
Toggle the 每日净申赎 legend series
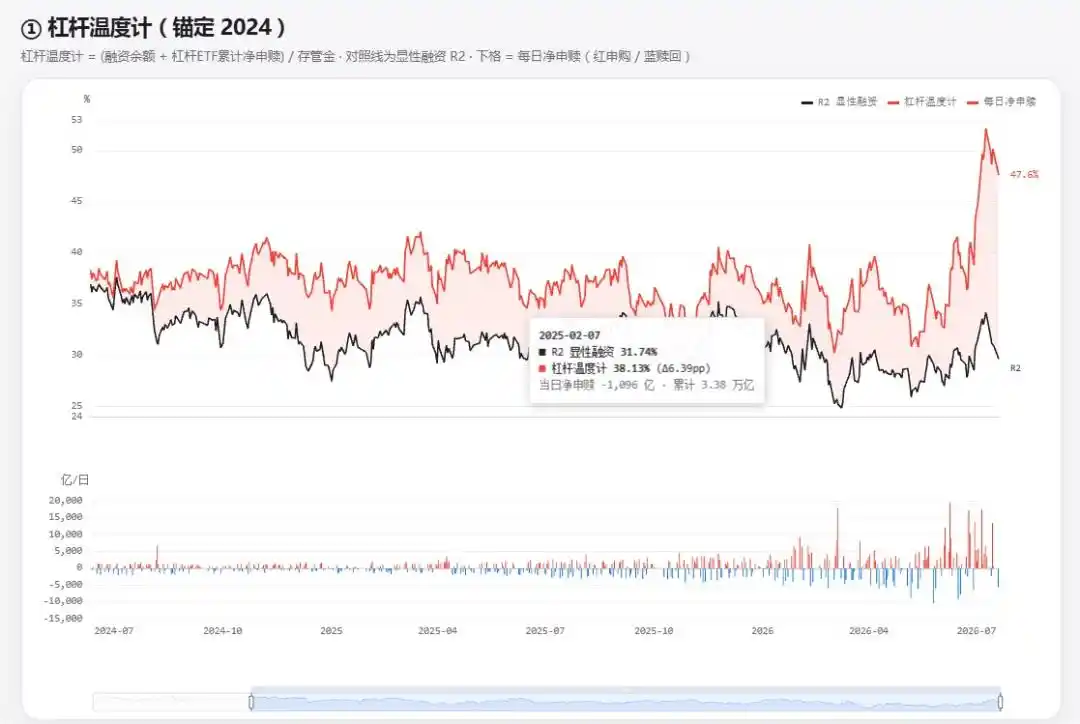point(1001,102)
